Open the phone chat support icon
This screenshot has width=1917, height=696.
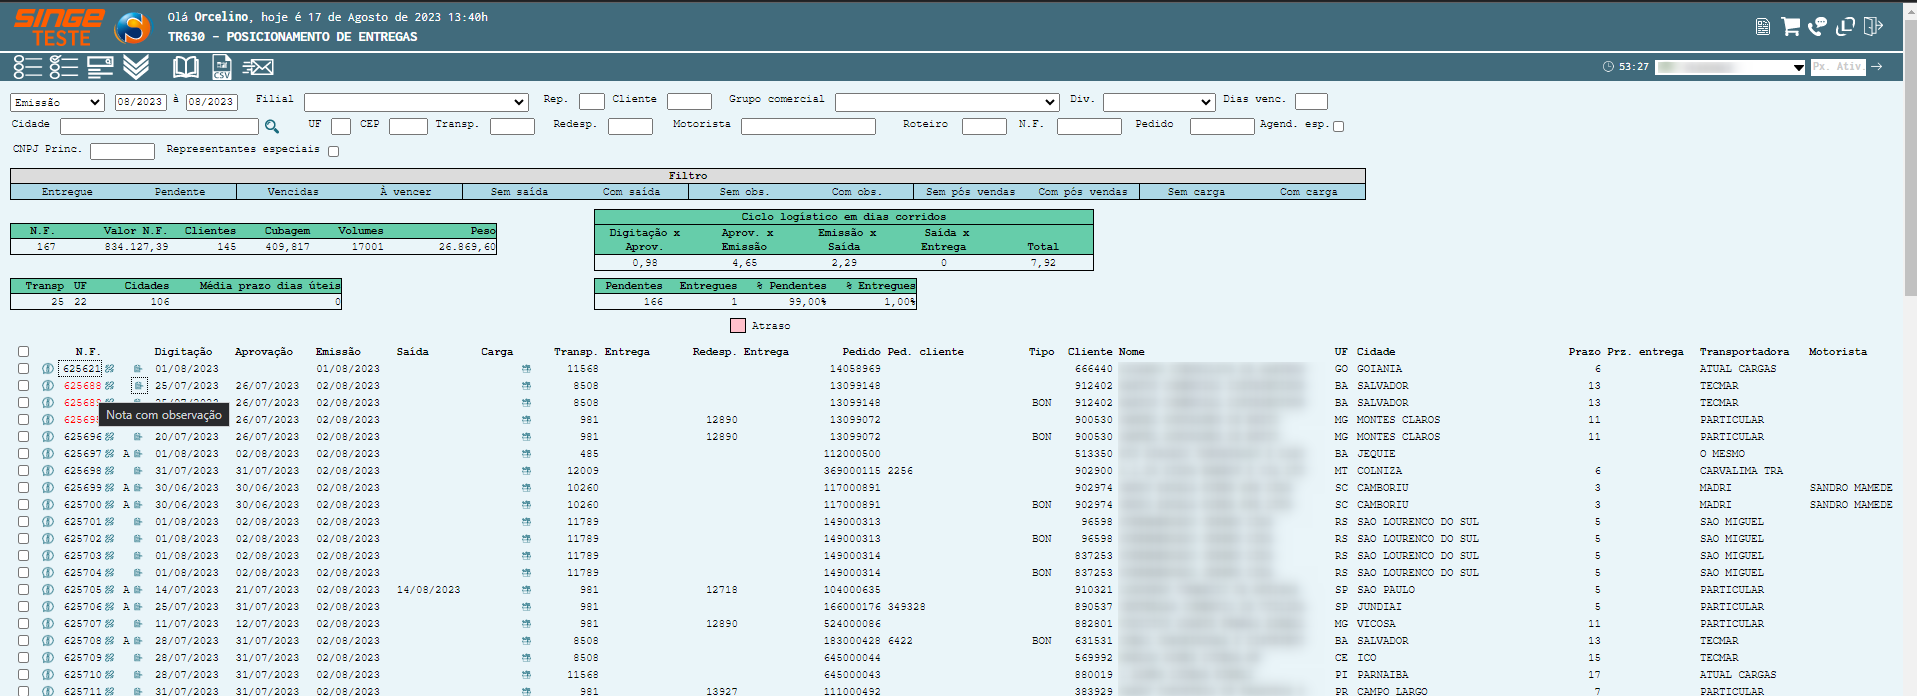pos(1817,27)
